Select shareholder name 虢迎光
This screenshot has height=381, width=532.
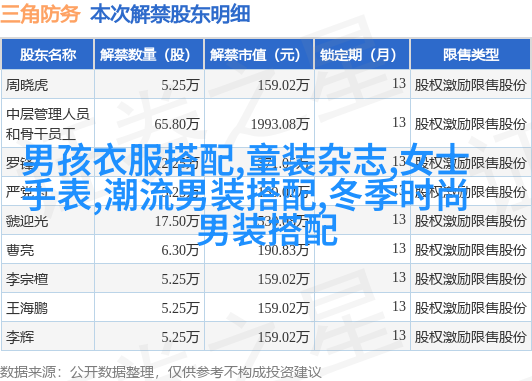point(27,221)
